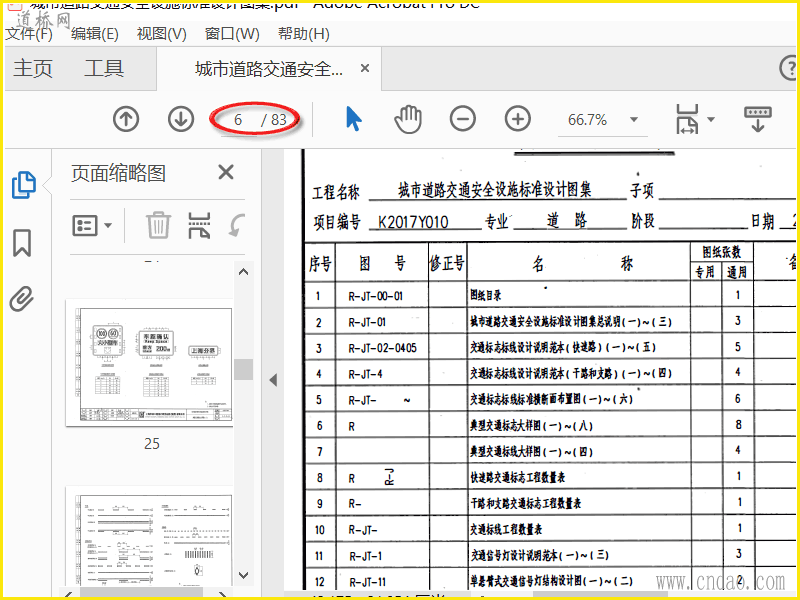The height and width of the screenshot is (600, 800).
Task: Open the help question mark icon
Action: [x=789, y=68]
